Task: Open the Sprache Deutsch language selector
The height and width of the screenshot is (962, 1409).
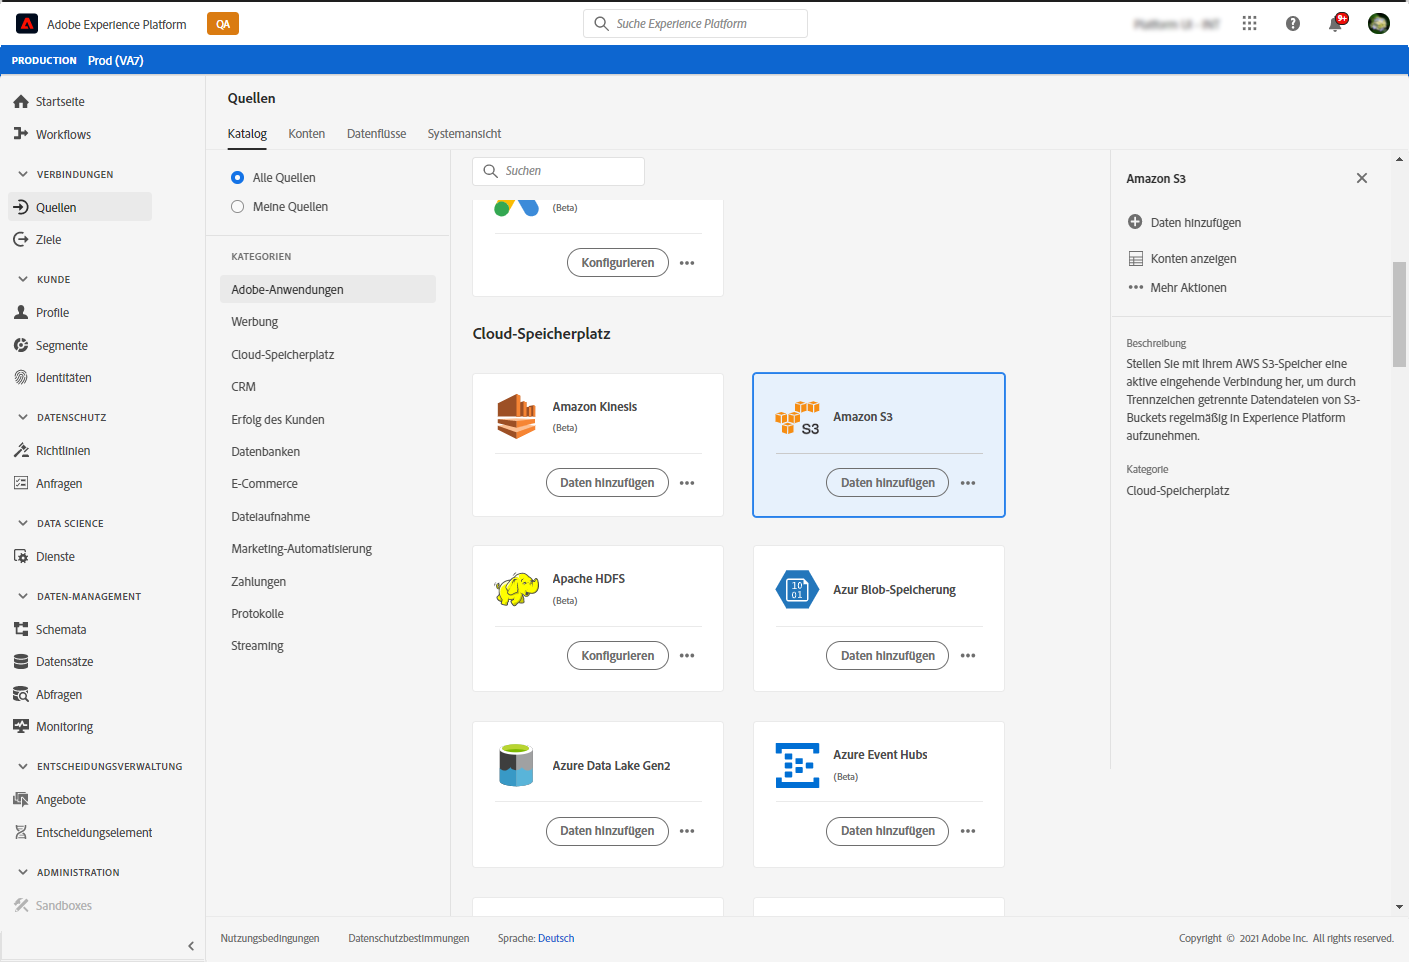Action: (556, 938)
